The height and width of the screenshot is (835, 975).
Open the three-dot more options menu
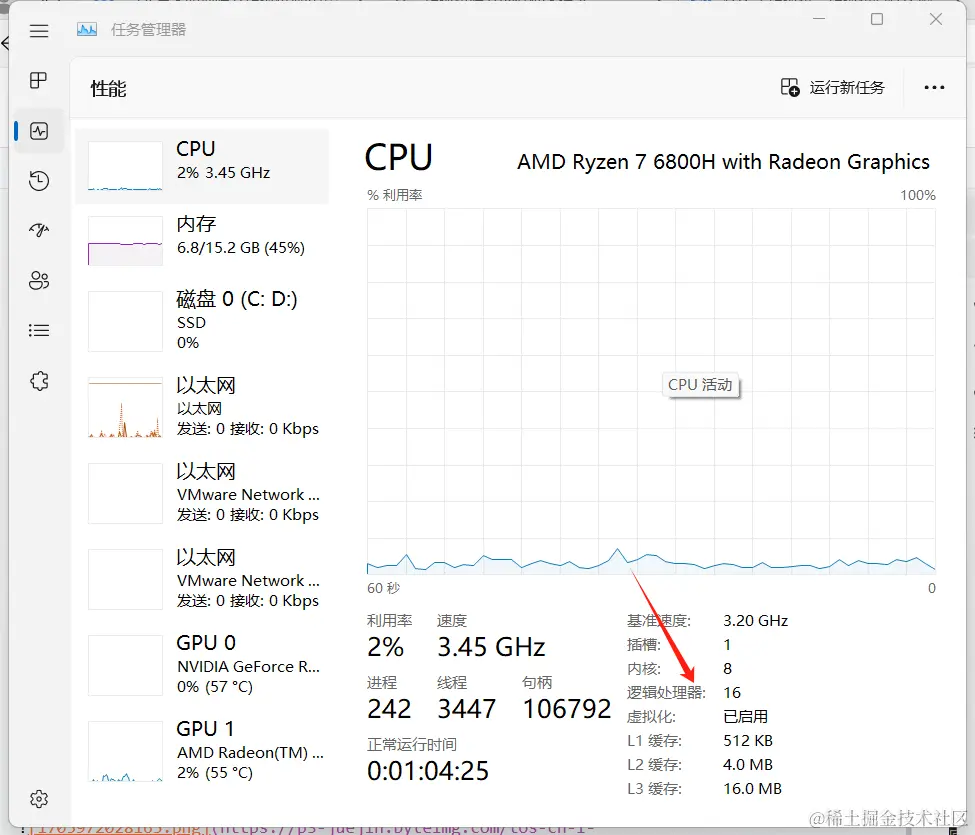(x=934, y=88)
